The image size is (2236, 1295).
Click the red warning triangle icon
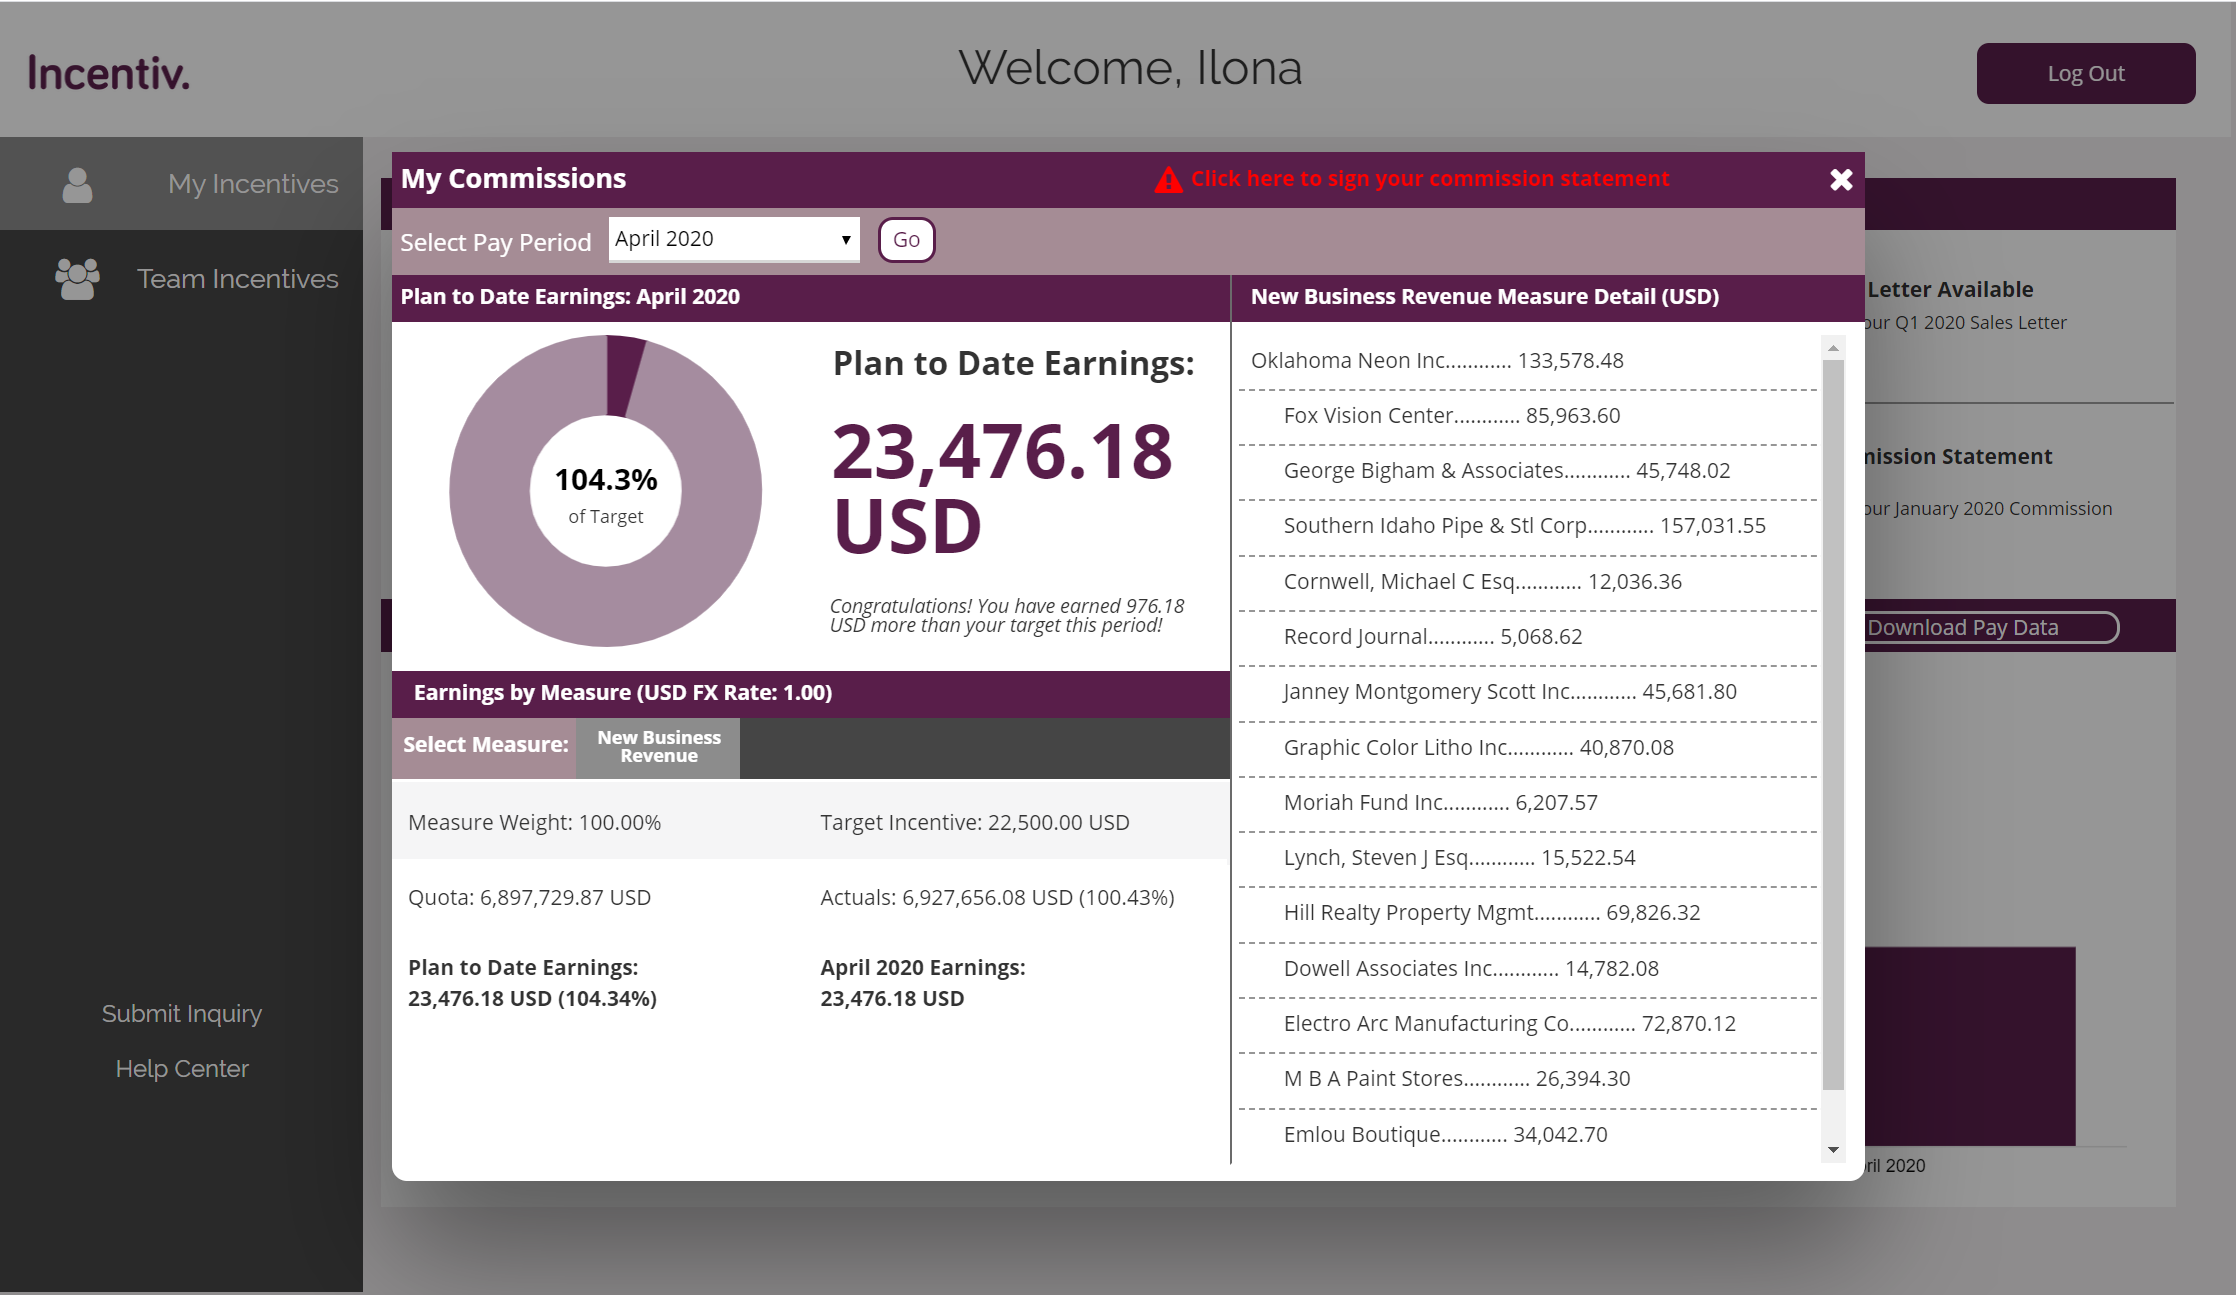pos(1167,180)
